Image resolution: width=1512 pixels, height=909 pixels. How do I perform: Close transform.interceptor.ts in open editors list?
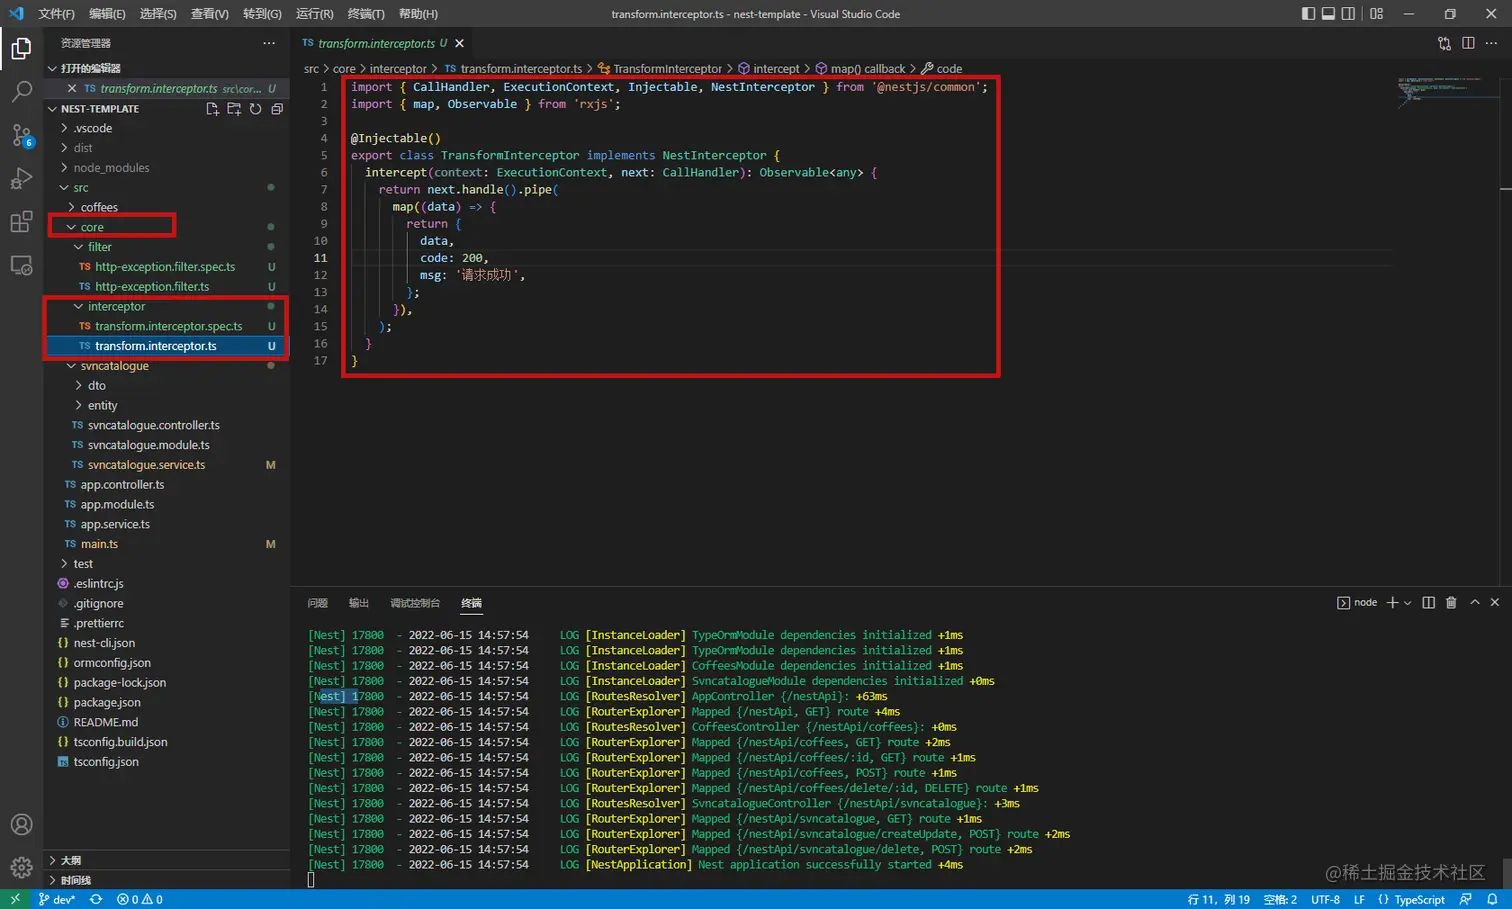coord(72,89)
